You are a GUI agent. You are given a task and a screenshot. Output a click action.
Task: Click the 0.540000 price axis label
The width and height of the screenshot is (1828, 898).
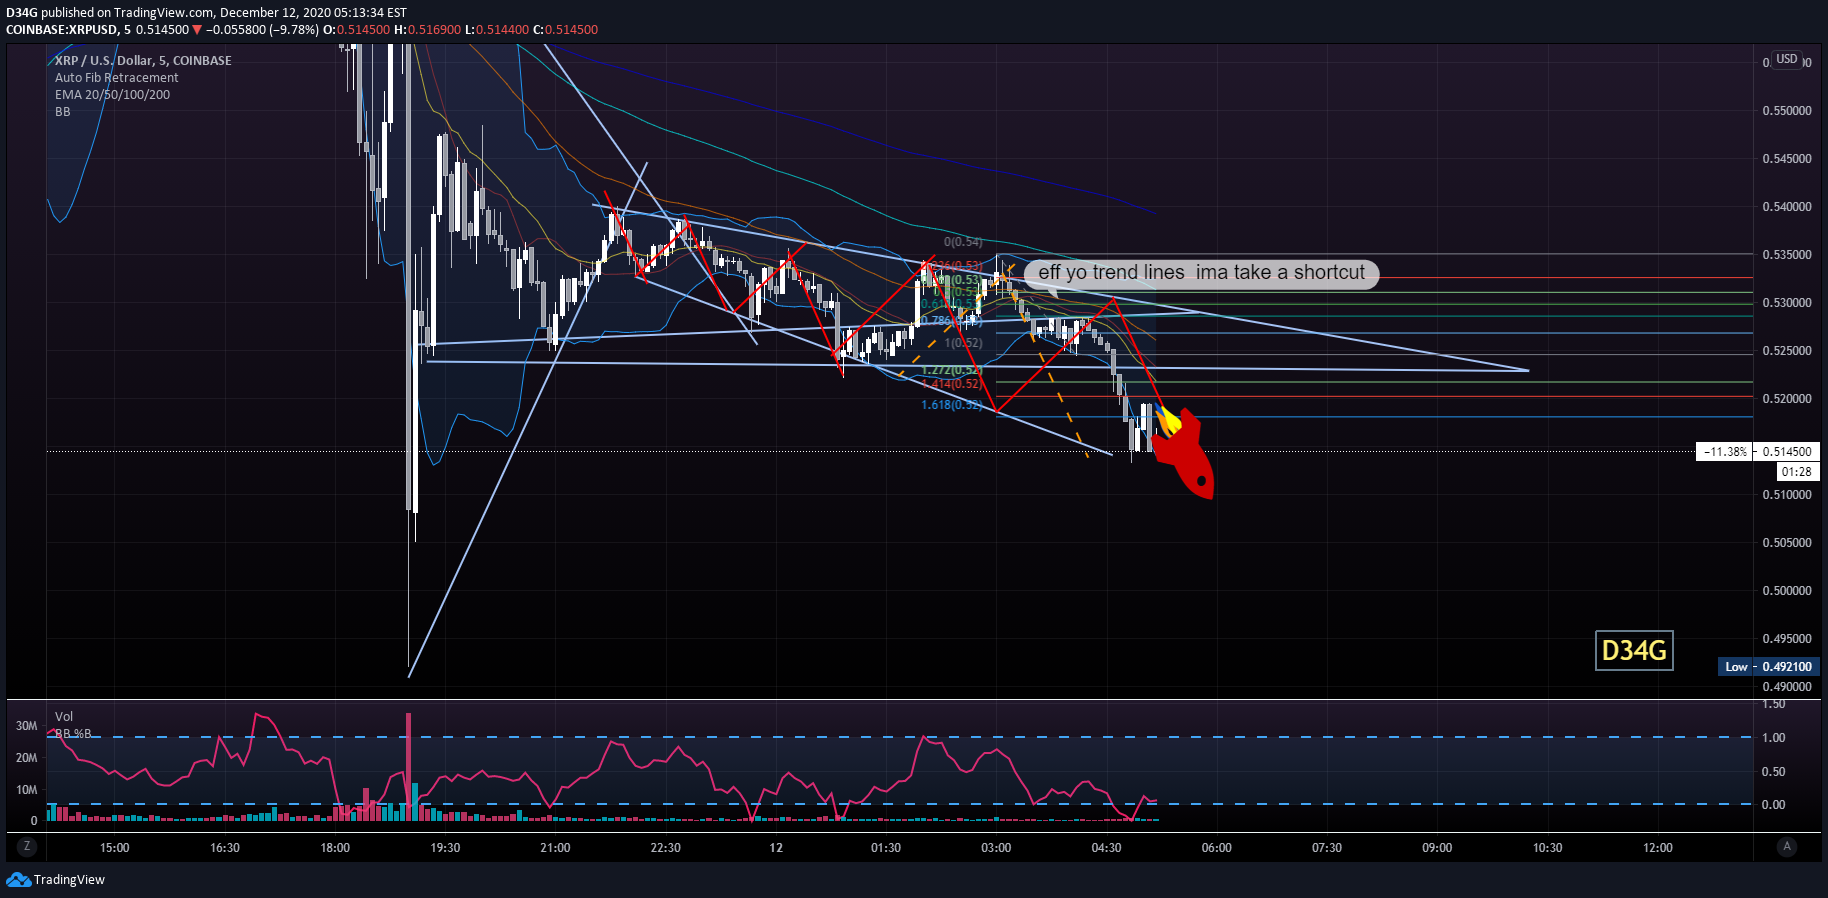(x=1787, y=207)
